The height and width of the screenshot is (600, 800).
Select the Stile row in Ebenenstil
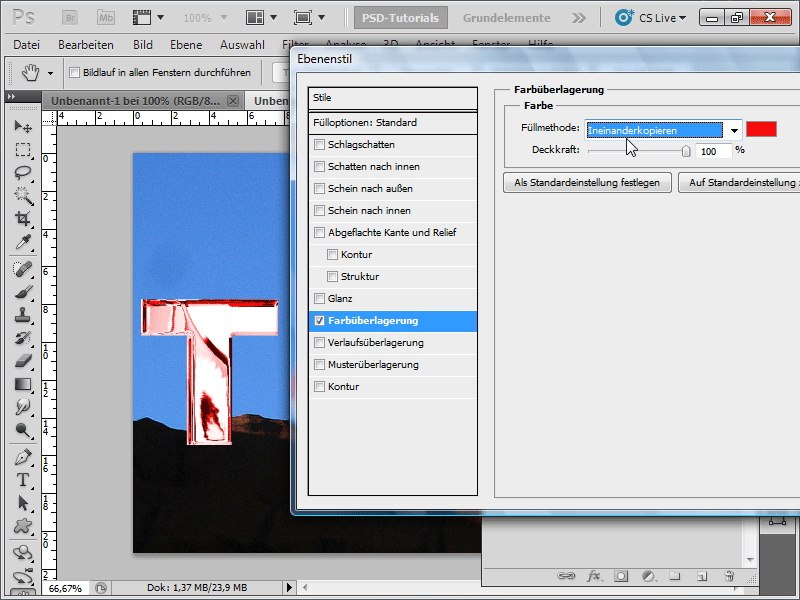point(393,98)
